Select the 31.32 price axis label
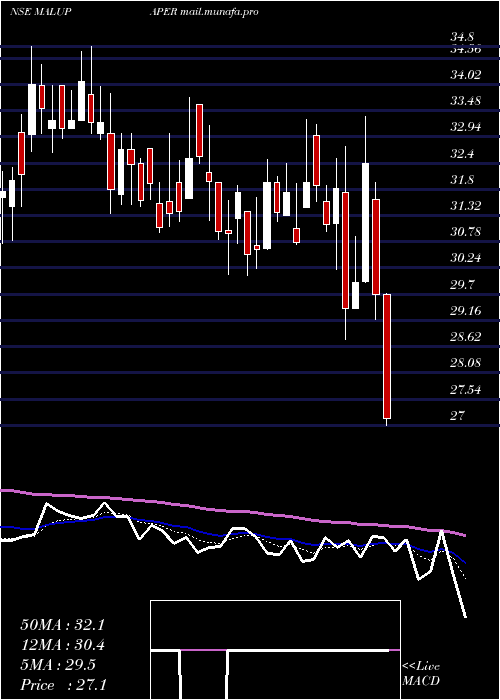 466,206
